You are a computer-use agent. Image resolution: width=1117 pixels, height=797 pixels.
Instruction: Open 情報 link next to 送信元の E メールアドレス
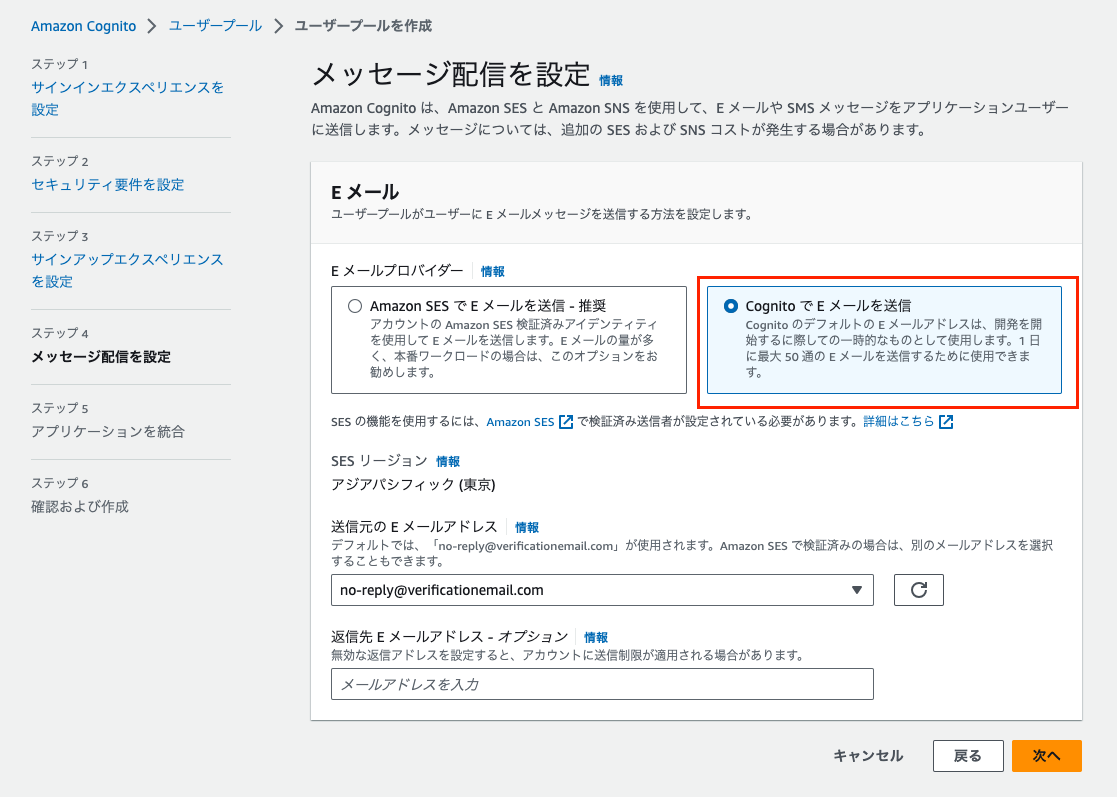pyautogui.click(x=526, y=528)
